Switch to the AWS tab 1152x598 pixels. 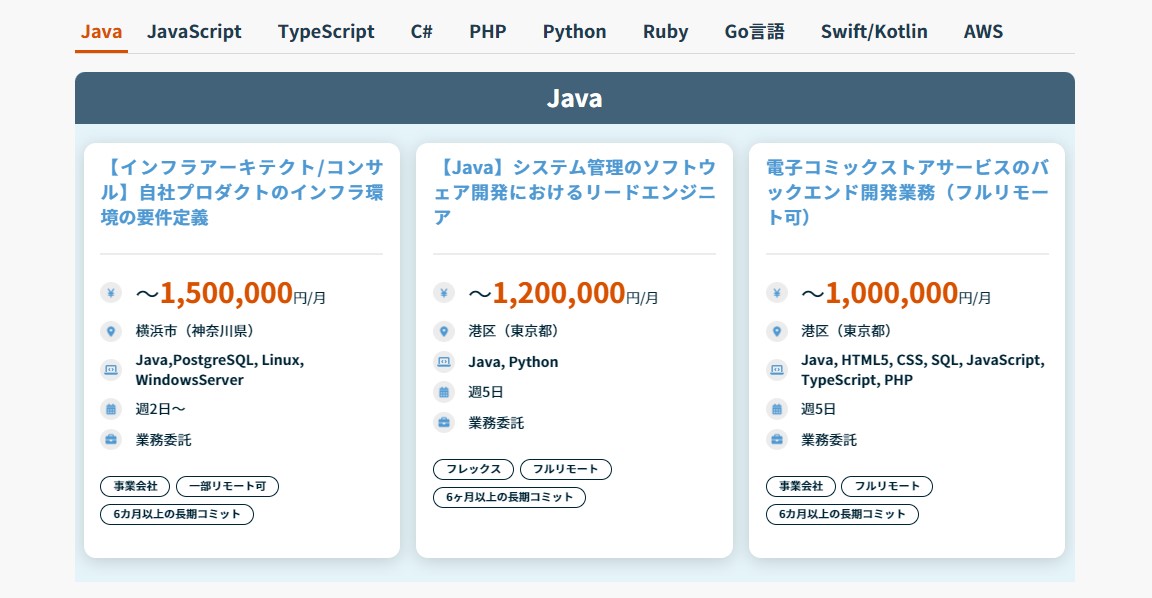(x=983, y=31)
